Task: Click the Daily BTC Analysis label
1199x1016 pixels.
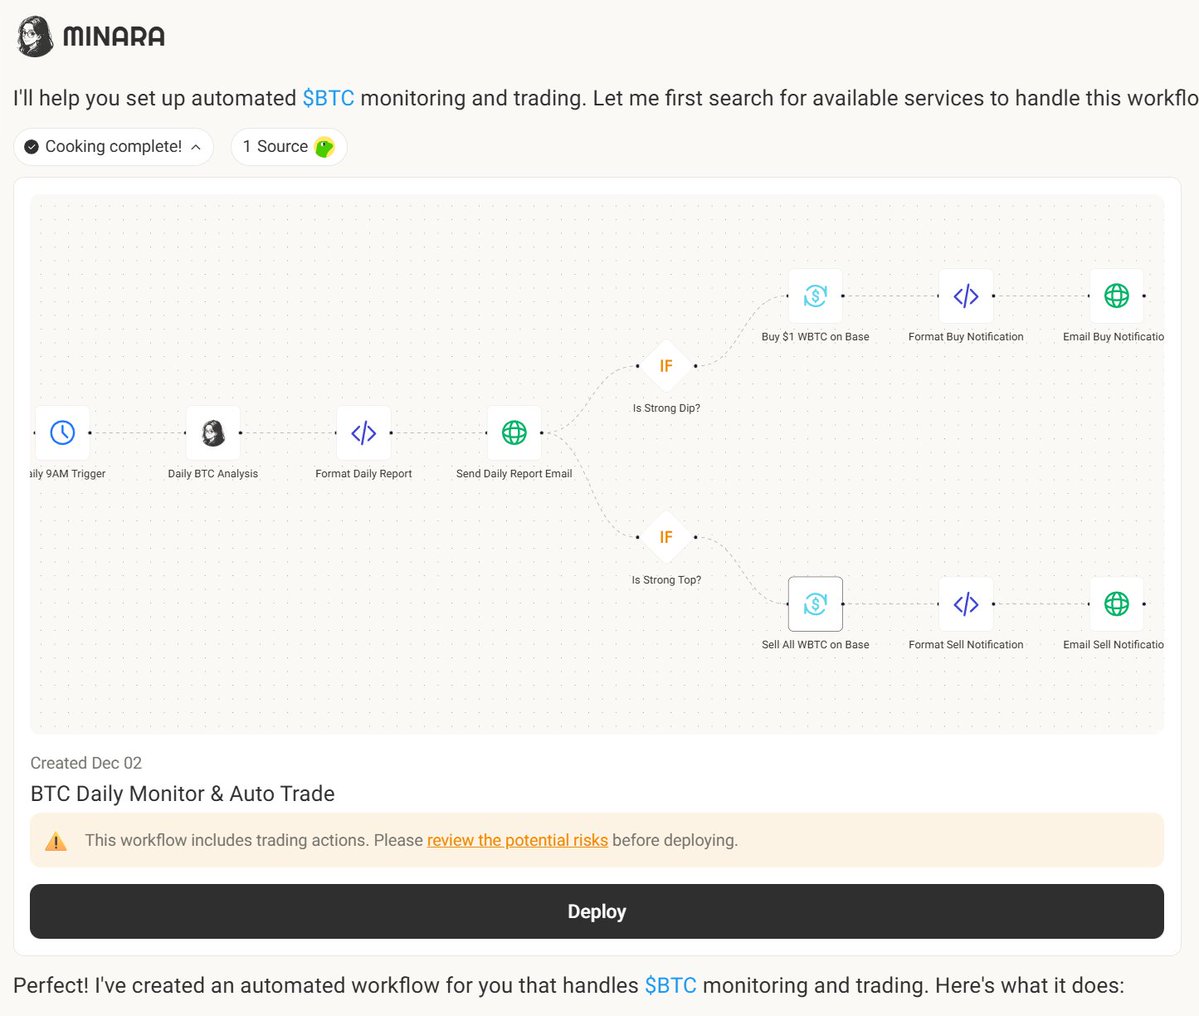Action: pos(213,474)
